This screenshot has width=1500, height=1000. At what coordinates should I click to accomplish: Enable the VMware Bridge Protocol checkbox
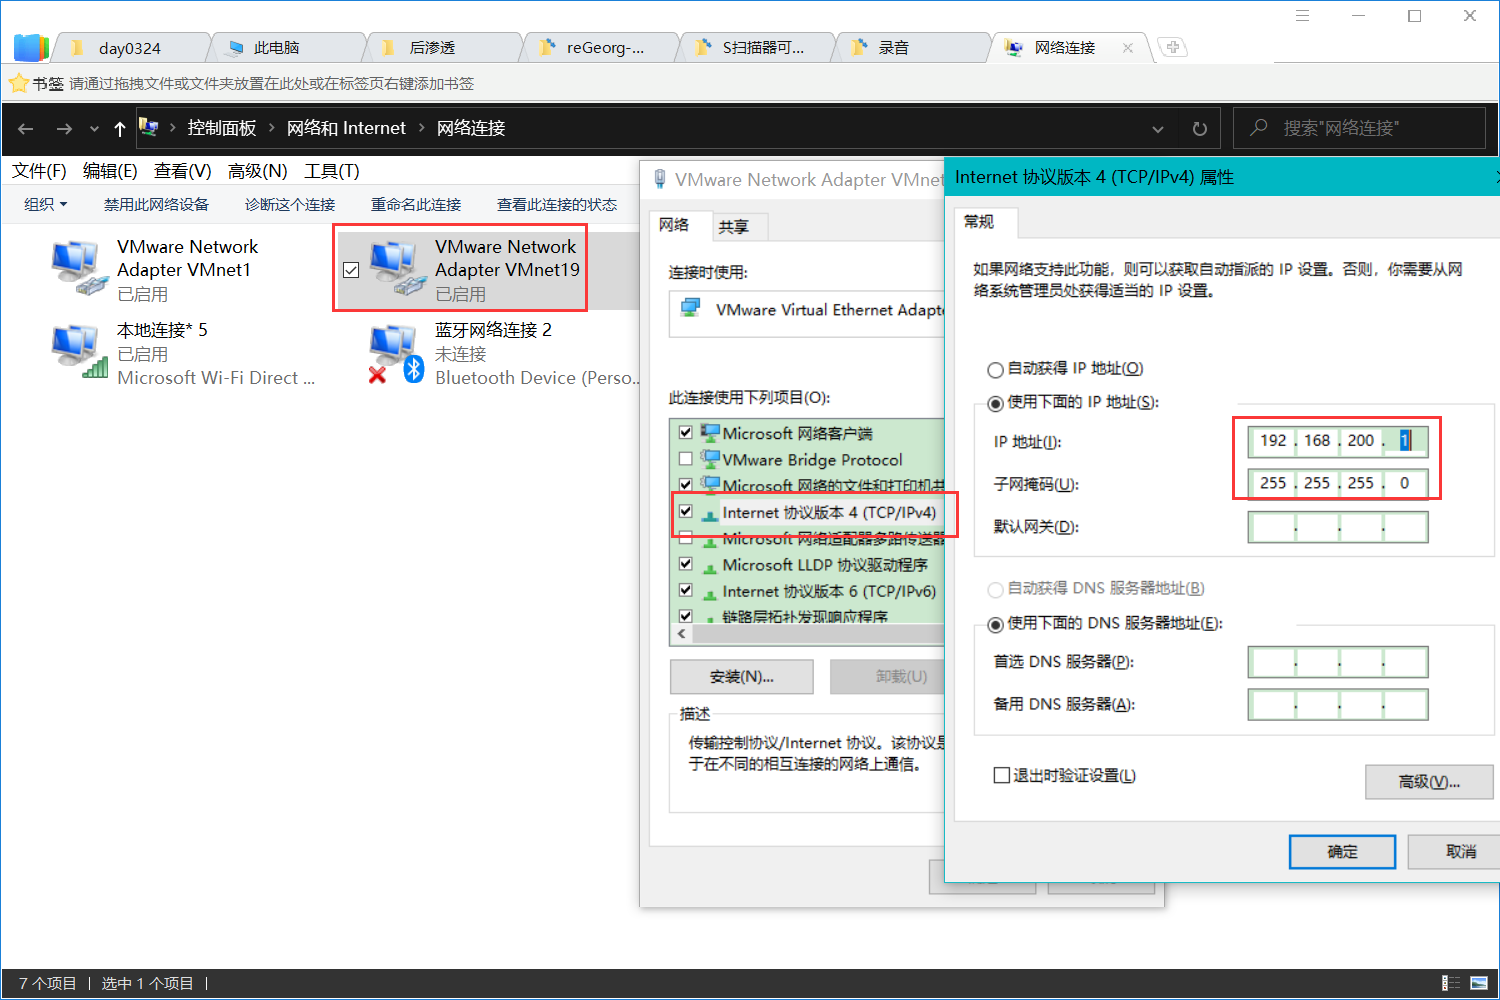[686, 458]
